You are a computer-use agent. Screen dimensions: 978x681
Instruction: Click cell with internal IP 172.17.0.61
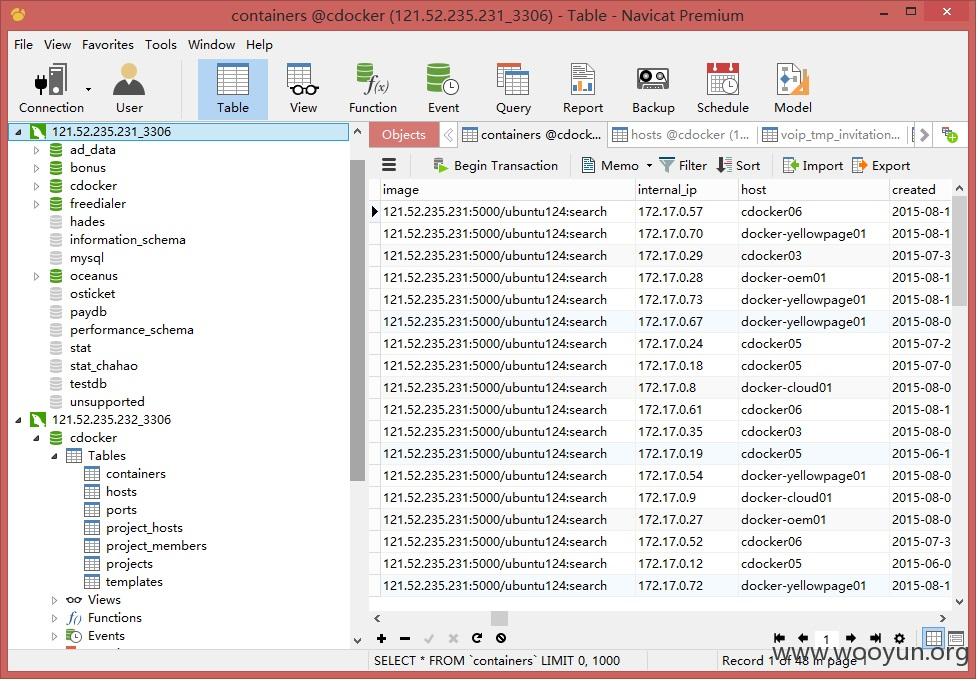(685, 410)
